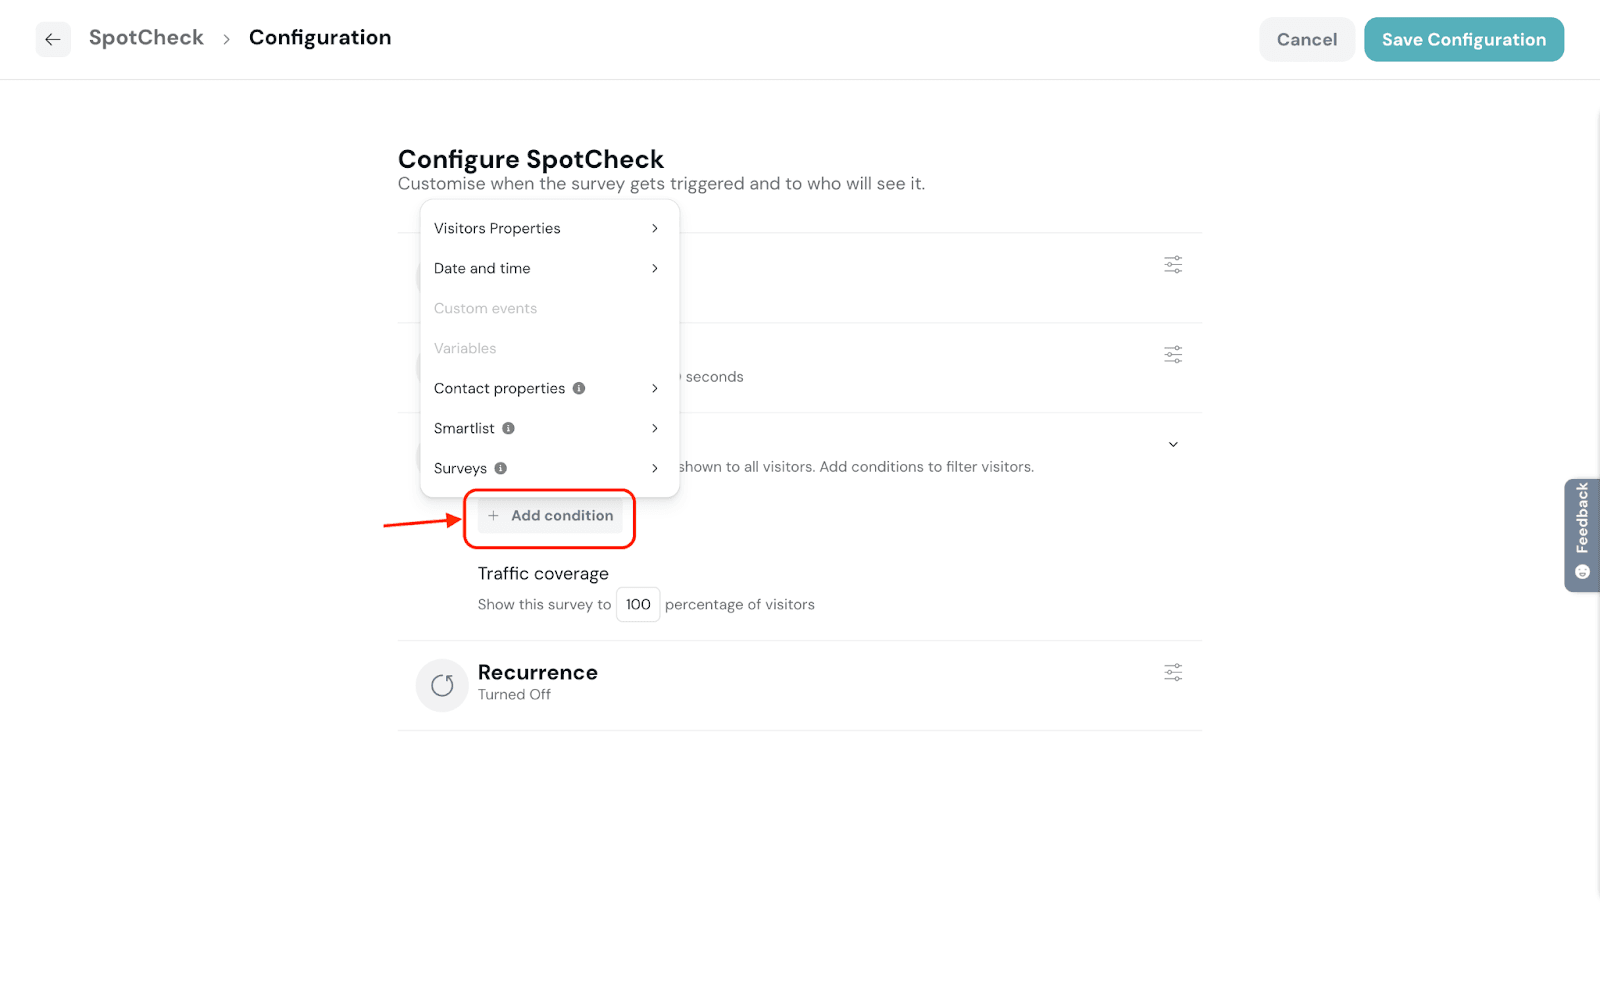Image resolution: width=1600 pixels, height=1000 pixels.
Task: Cancel the configuration changes
Action: [1306, 40]
